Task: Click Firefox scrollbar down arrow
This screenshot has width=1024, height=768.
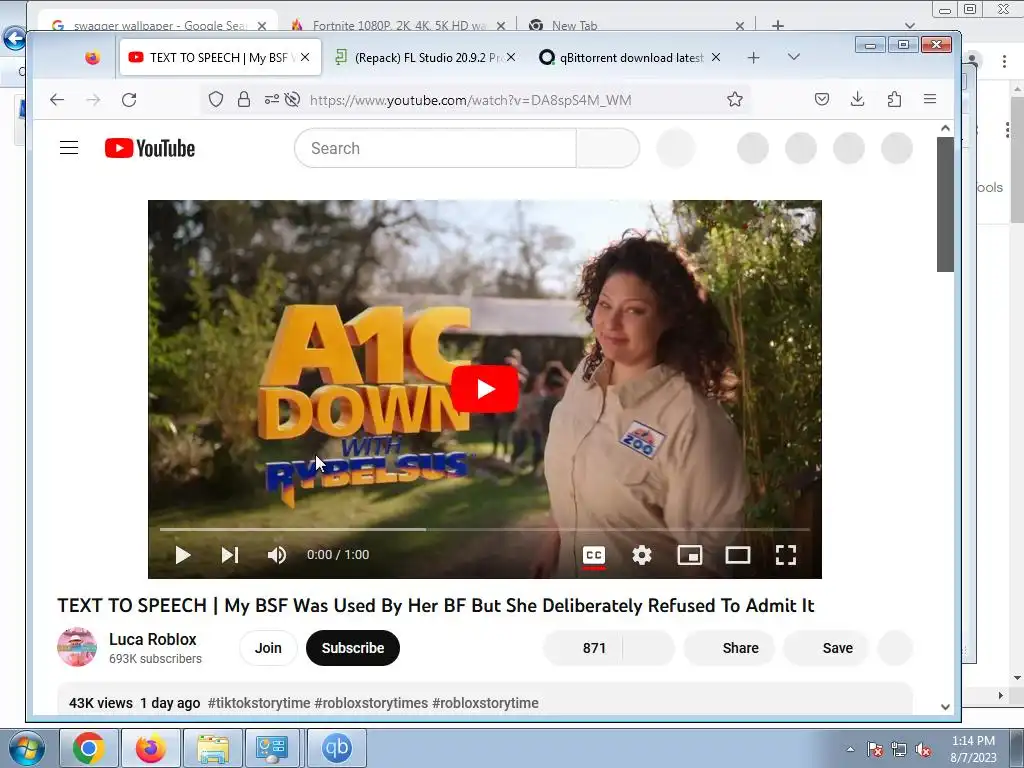Action: click(945, 707)
